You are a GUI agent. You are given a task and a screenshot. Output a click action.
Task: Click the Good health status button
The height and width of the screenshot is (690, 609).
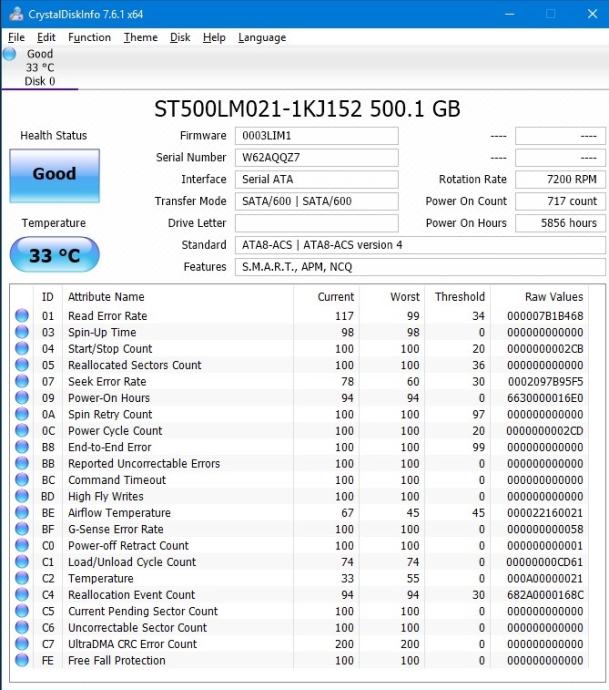(55, 176)
